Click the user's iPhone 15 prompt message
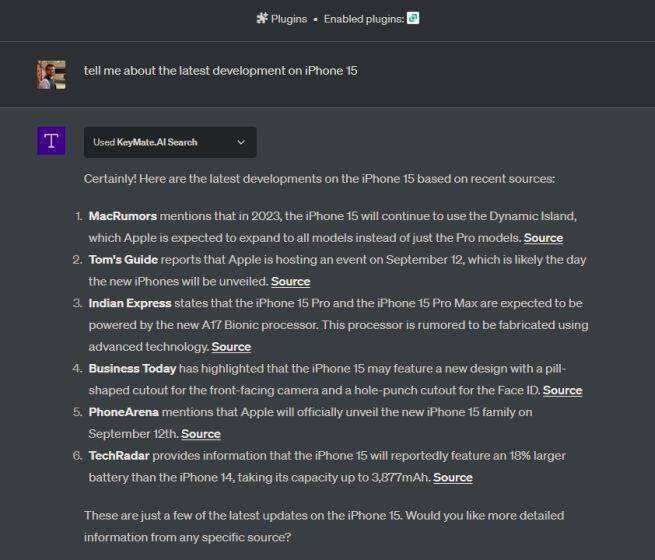Image resolution: width=655 pixels, height=560 pixels. coord(221,71)
